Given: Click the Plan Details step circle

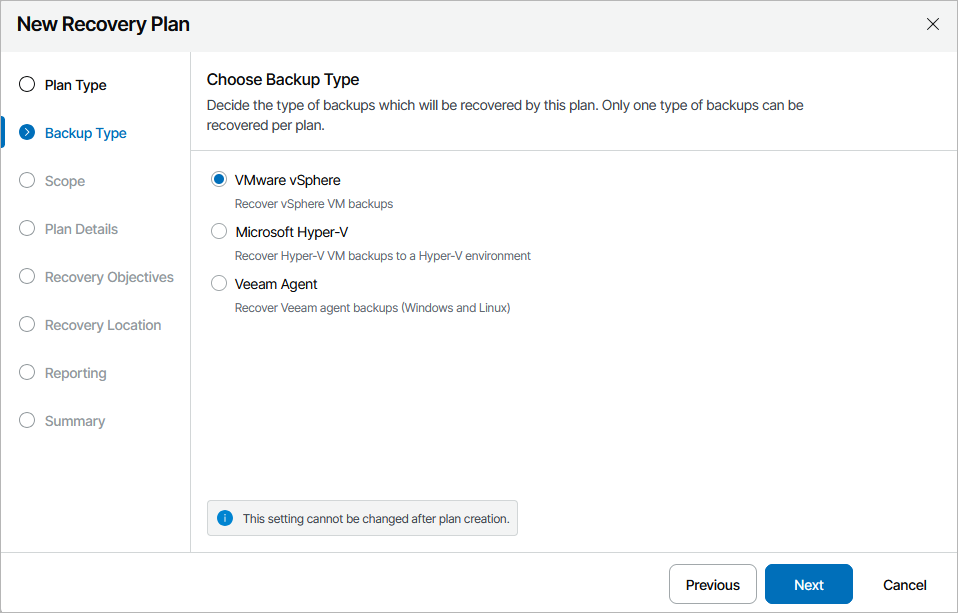Looking at the screenshot, I should tap(26, 228).
